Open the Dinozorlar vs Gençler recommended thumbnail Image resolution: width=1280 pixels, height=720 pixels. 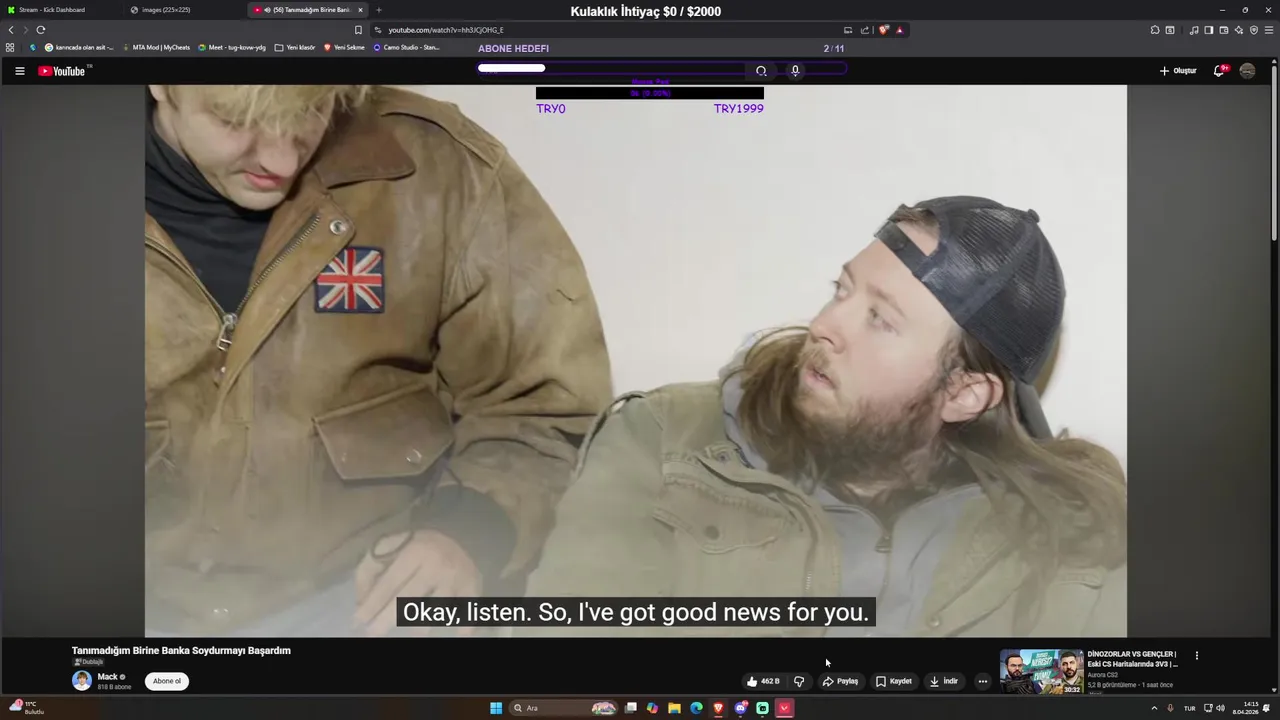tap(1041, 672)
